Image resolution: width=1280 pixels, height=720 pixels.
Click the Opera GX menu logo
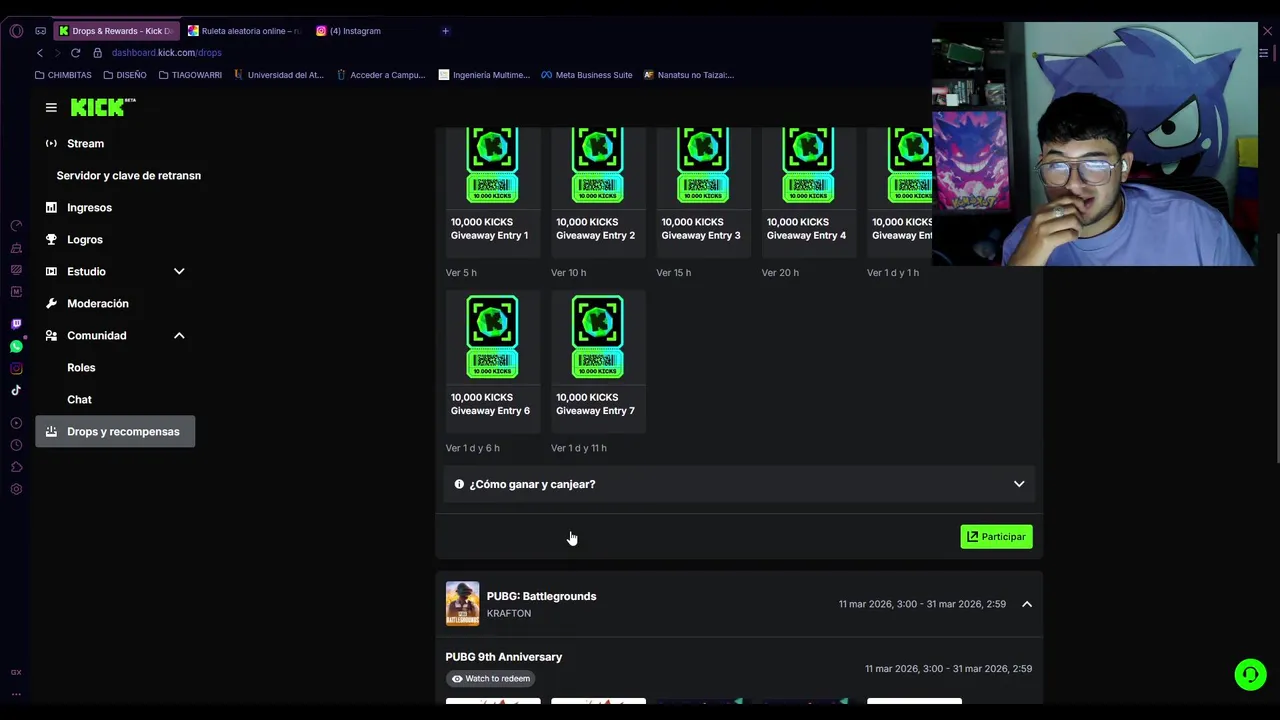[x=16, y=31]
